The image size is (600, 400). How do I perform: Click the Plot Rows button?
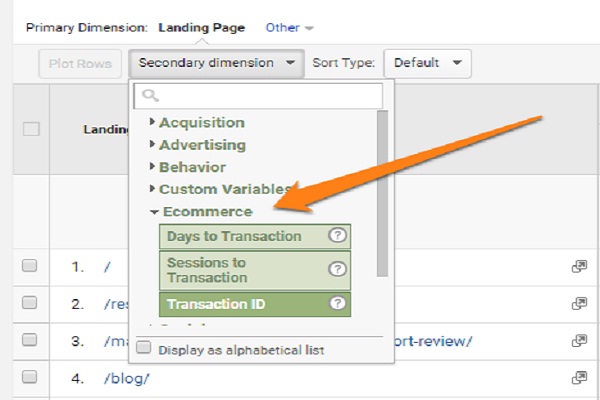coord(80,64)
